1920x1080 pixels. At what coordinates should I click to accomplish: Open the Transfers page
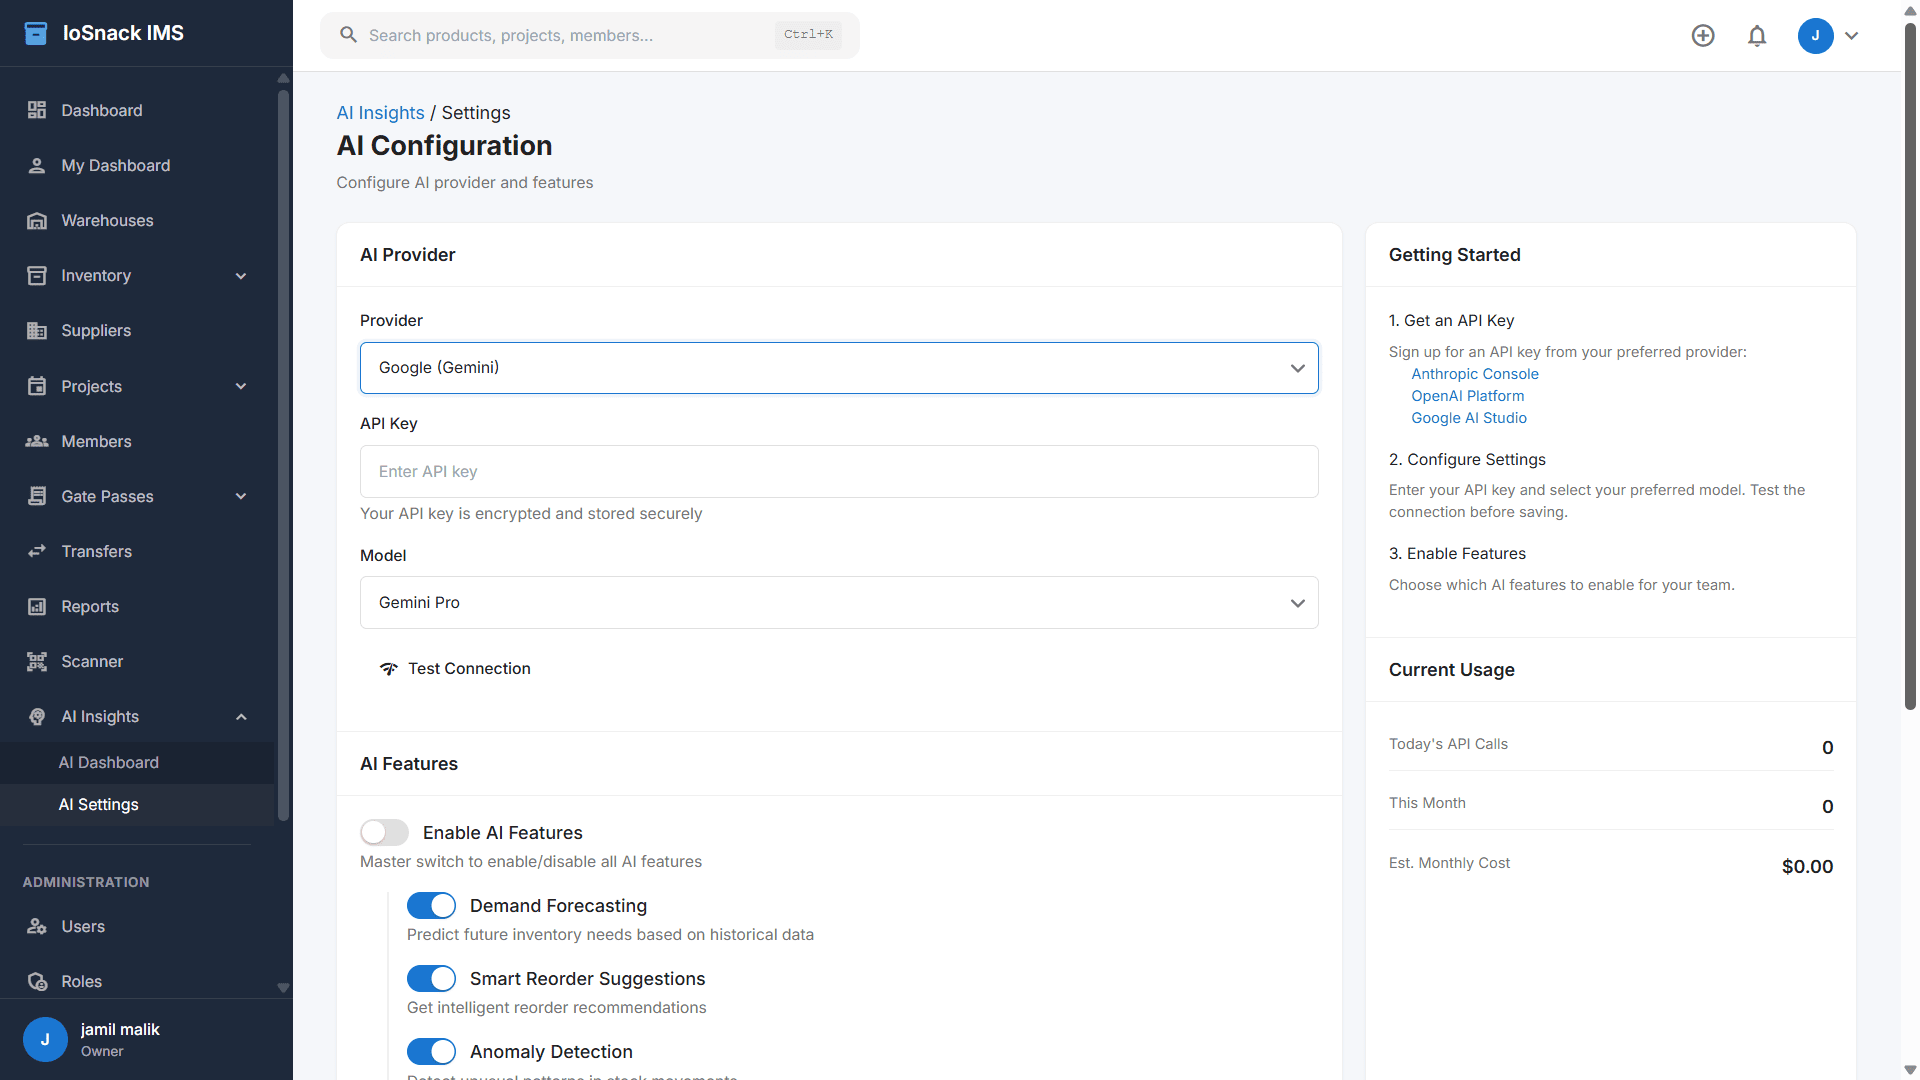click(96, 551)
